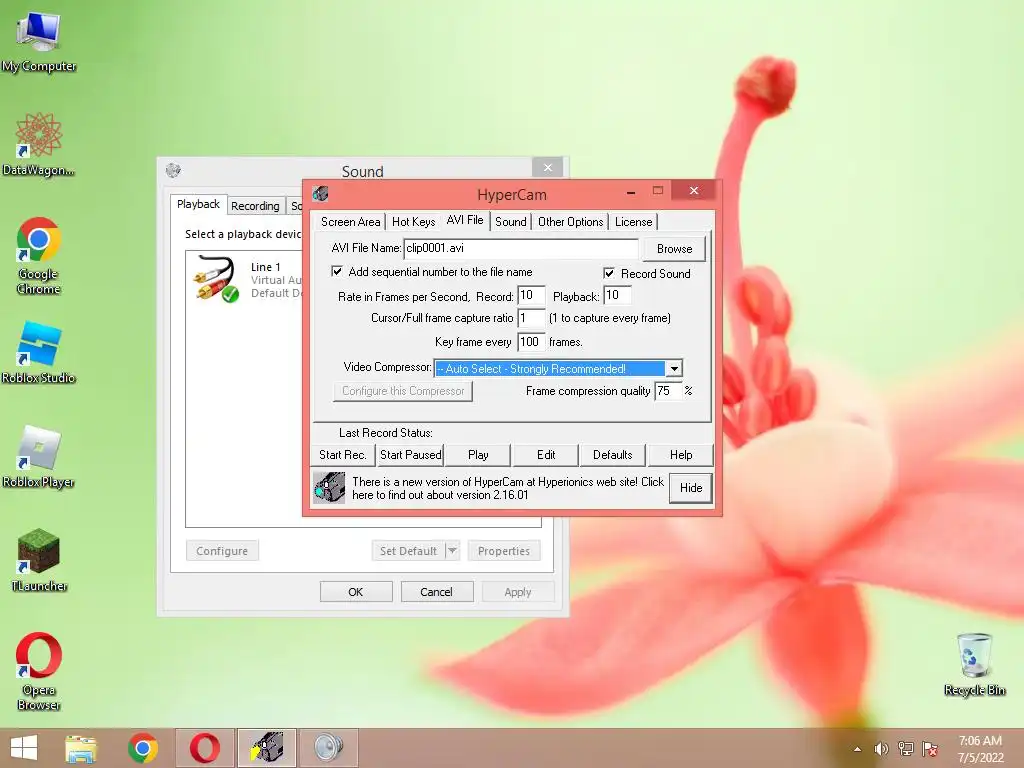Image resolution: width=1024 pixels, height=768 pixels.
Task: Click the taskbar clock showing 7:06 AM
Action: point(980,749)
